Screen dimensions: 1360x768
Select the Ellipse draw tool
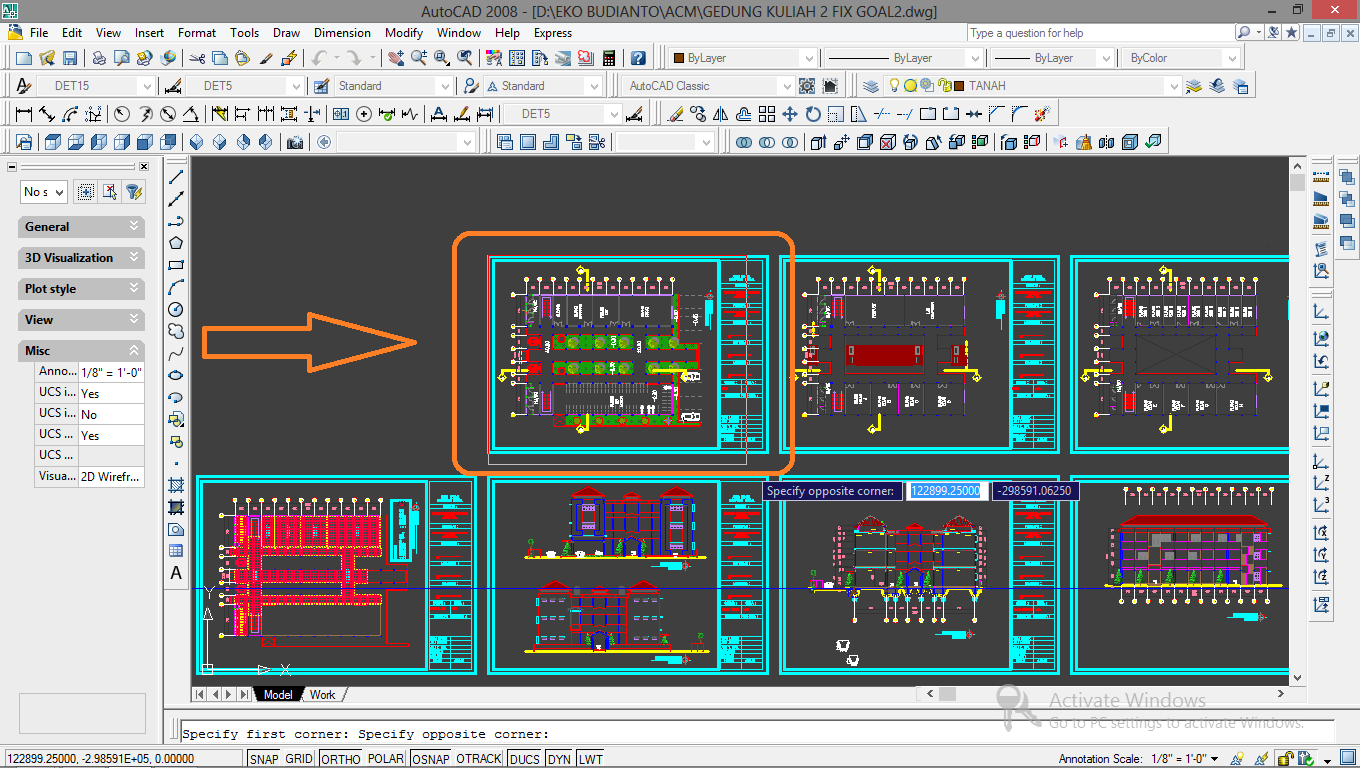click(x=176, y=375)
